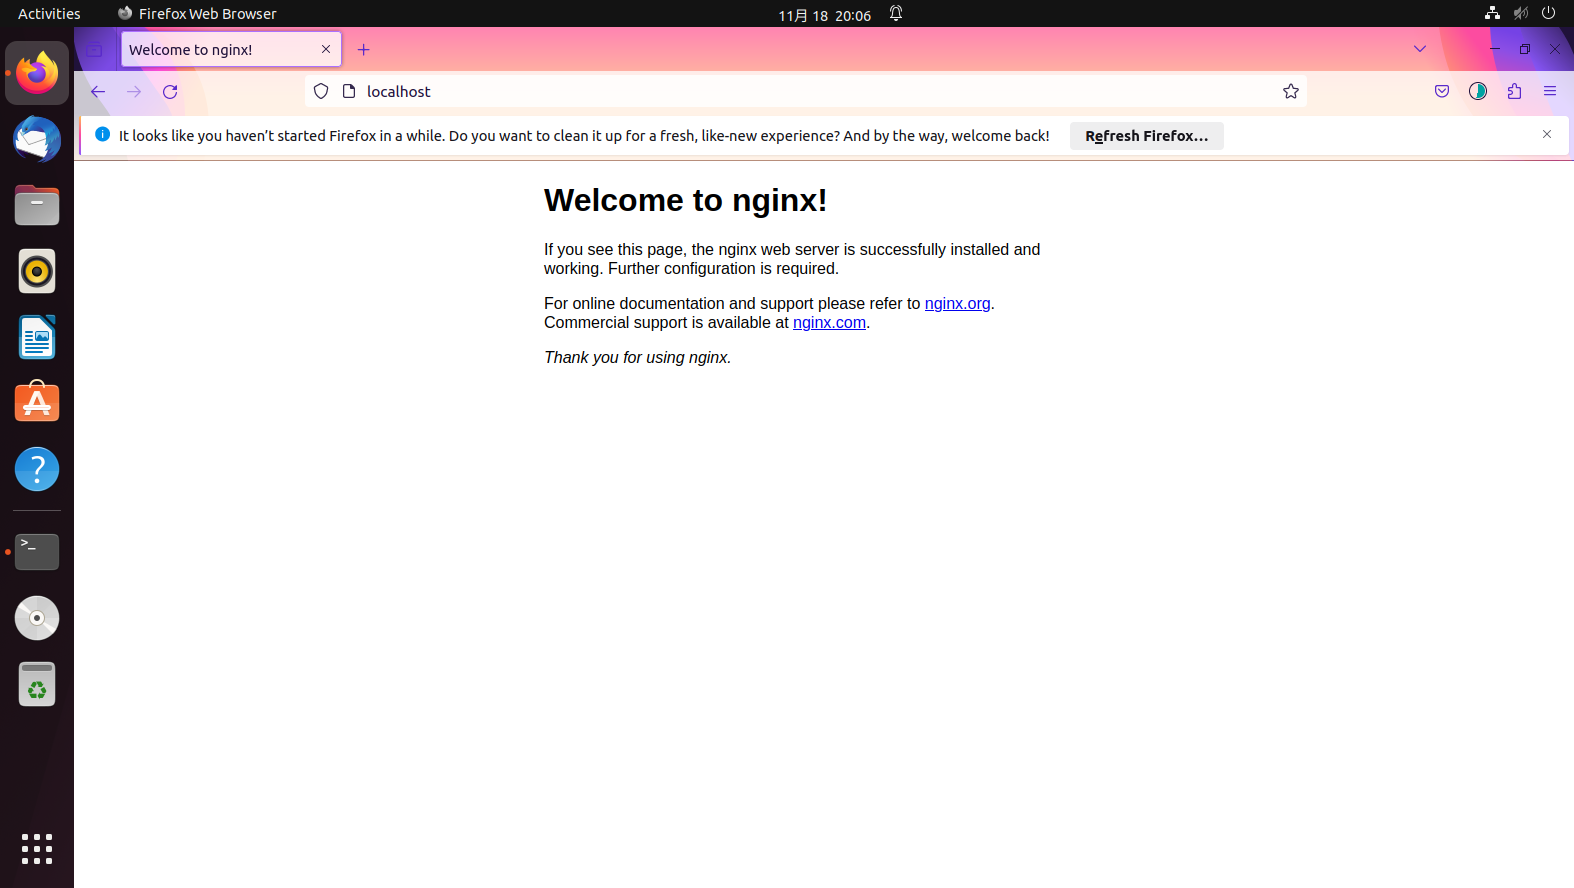This screenshot has height=888, width=1574.
Task: Launch Thunderbird Mail from the dock
Action: pyautogui.click(x=37, y=139)
